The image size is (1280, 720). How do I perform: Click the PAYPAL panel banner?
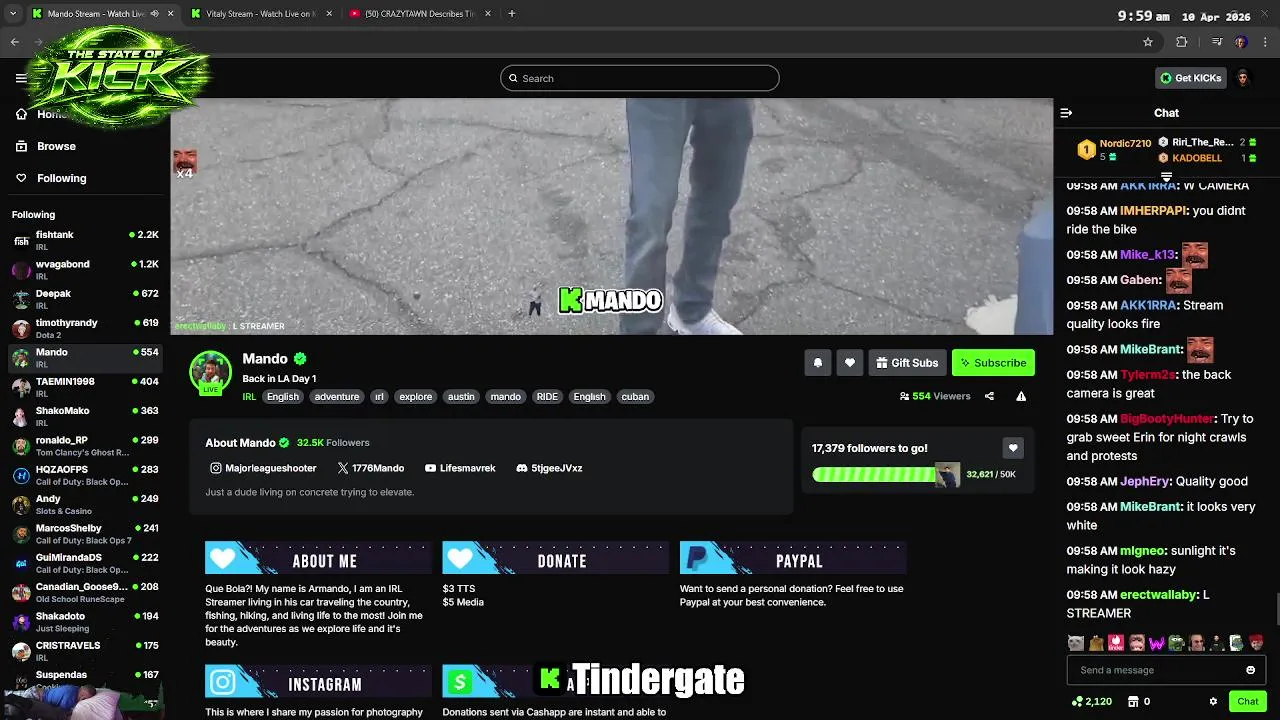pos(793,558)
